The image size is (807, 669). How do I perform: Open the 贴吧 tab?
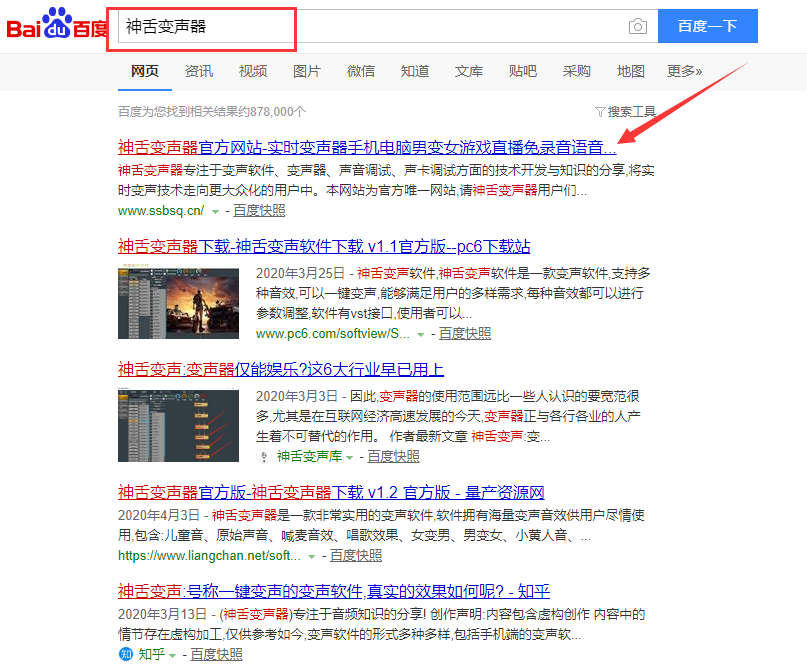(x=523, y=71)
